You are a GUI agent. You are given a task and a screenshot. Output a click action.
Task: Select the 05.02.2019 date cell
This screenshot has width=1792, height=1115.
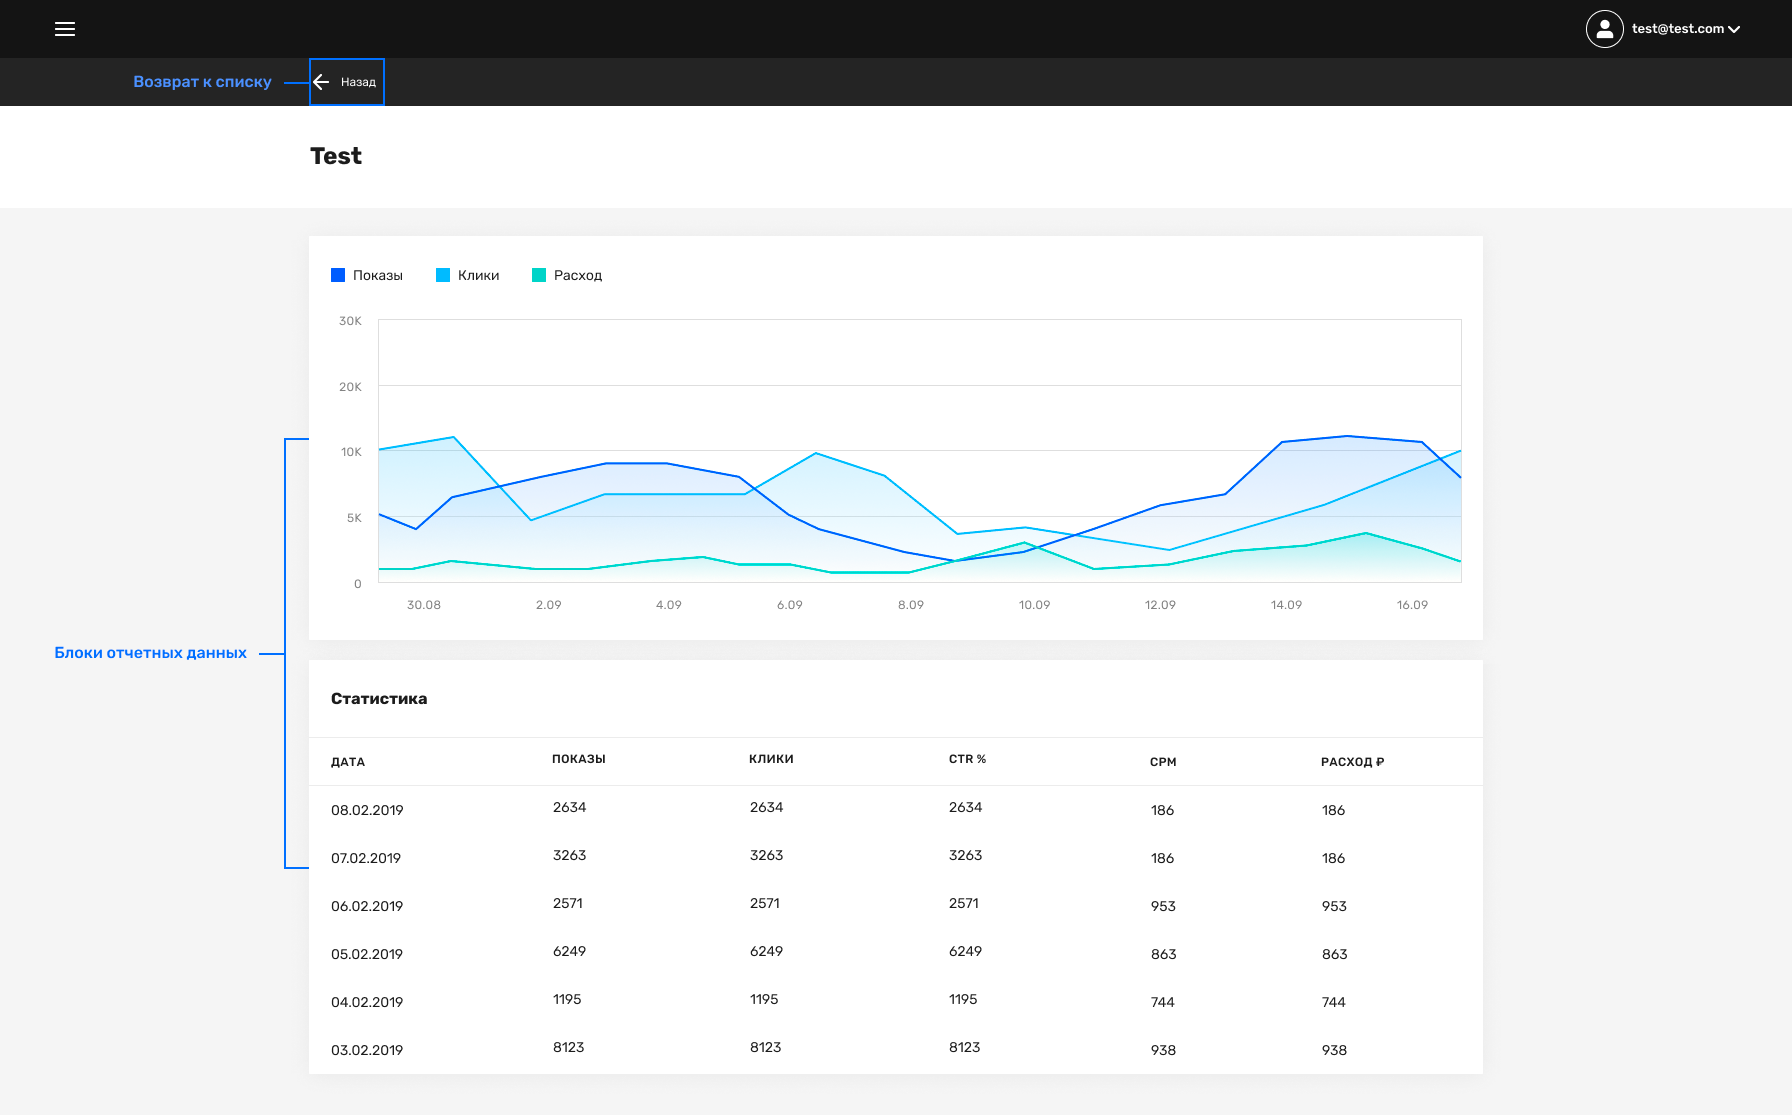tap(367, 954)
